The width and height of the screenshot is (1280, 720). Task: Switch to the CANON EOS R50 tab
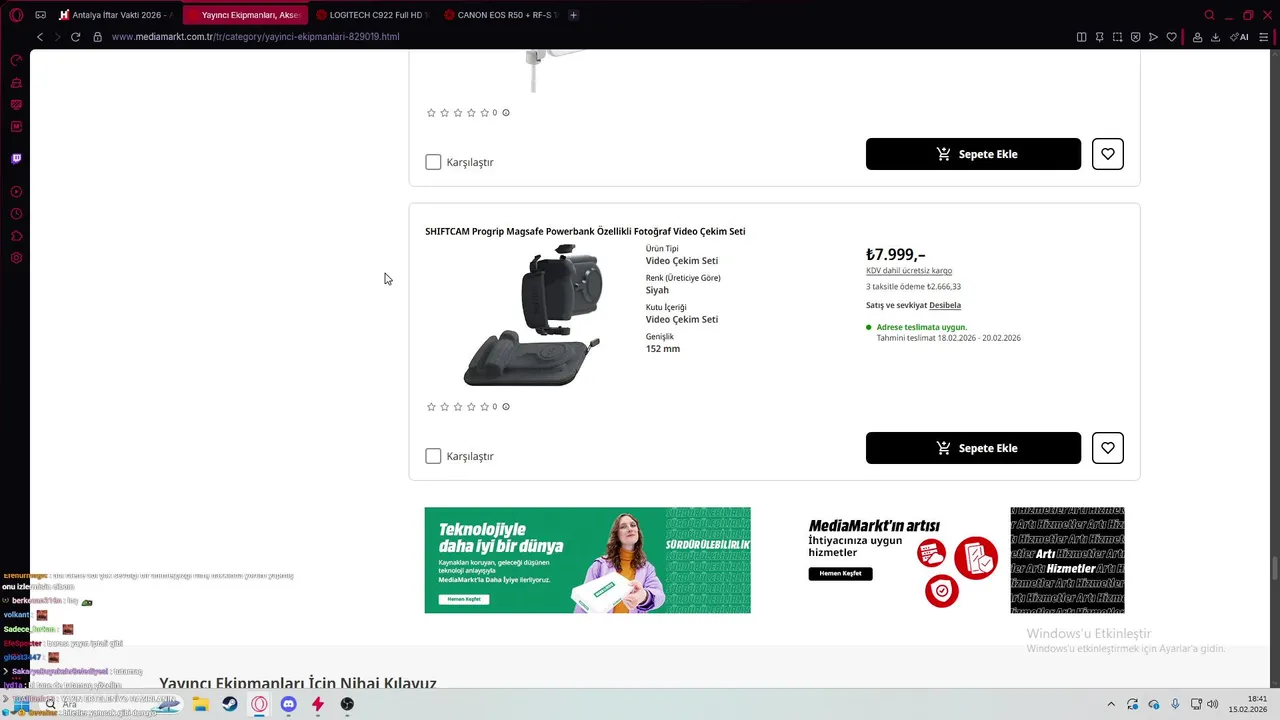pyautogui.click(x=499, y=15)
